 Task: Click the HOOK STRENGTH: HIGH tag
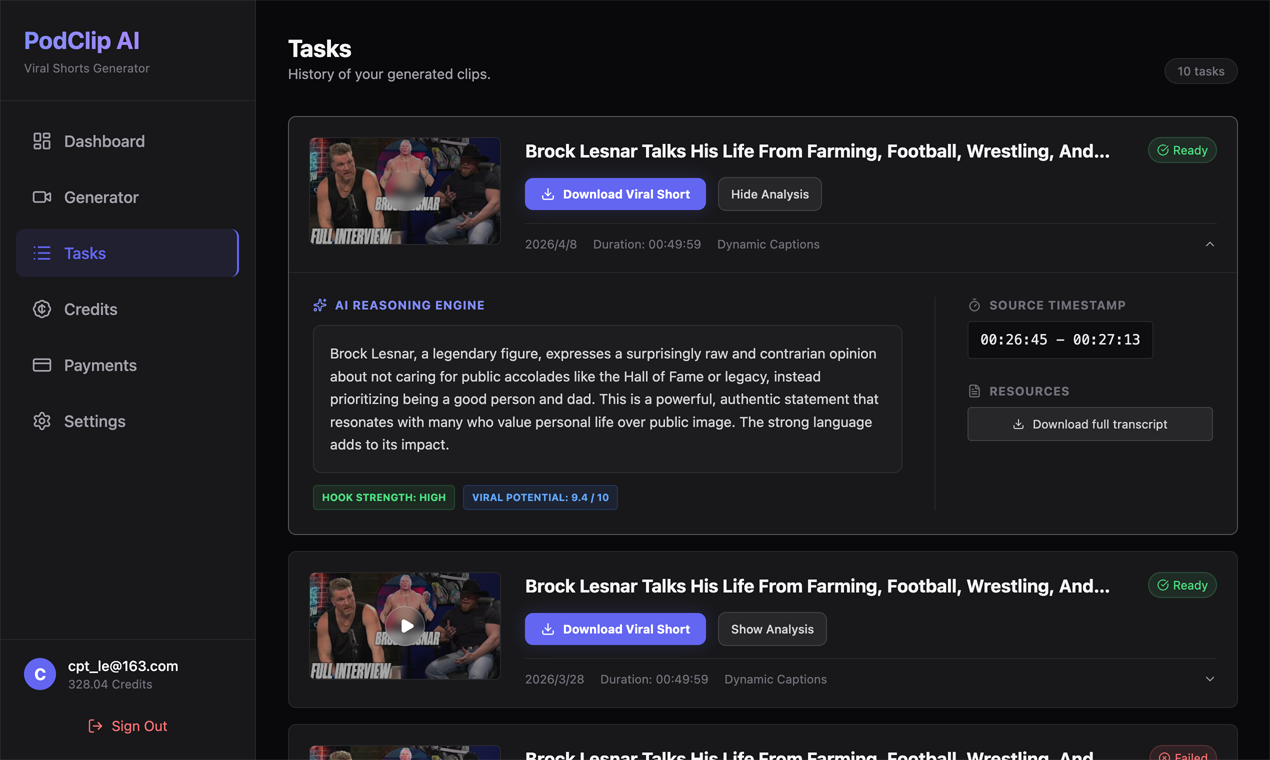click(x=384, y=497)
